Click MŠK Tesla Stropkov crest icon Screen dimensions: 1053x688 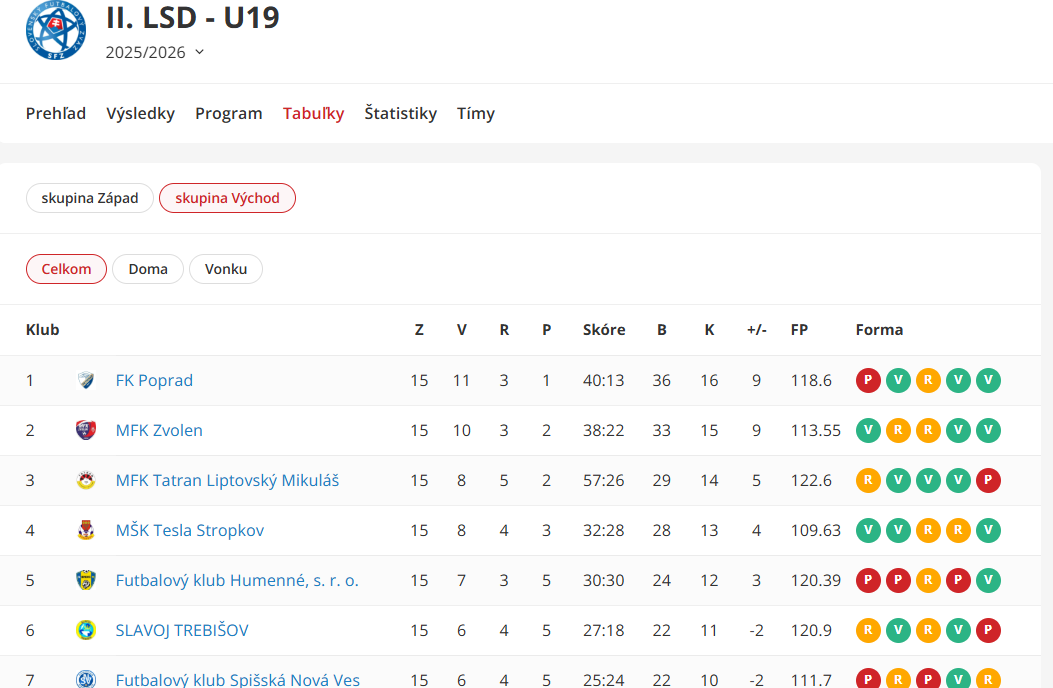[86, 530]
